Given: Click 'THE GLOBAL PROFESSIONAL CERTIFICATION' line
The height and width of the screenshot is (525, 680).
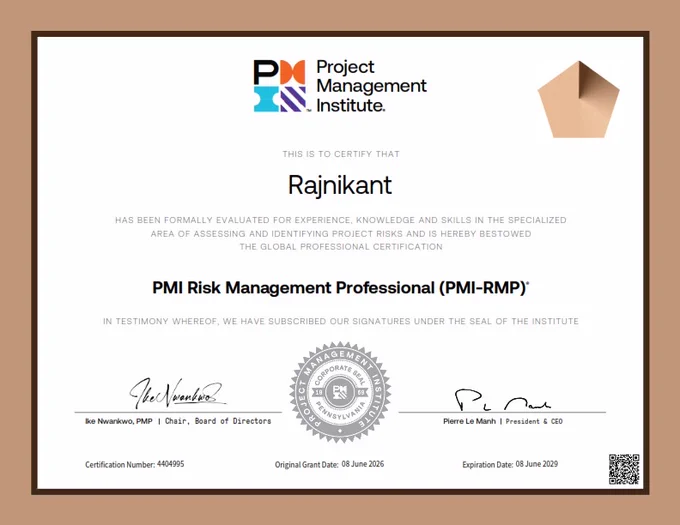Looking at the screenshot, I should tap(341, 247).
